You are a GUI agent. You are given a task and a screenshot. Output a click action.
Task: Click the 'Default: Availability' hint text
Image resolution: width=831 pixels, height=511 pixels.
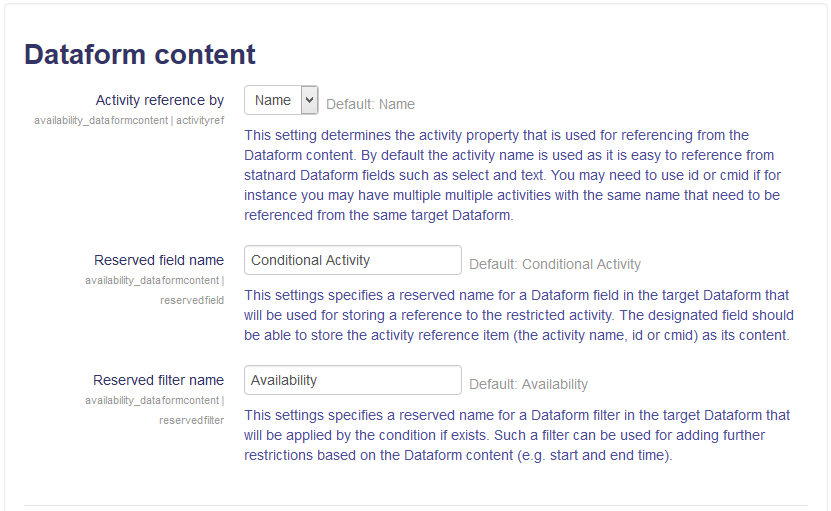(x=528, y=384)
